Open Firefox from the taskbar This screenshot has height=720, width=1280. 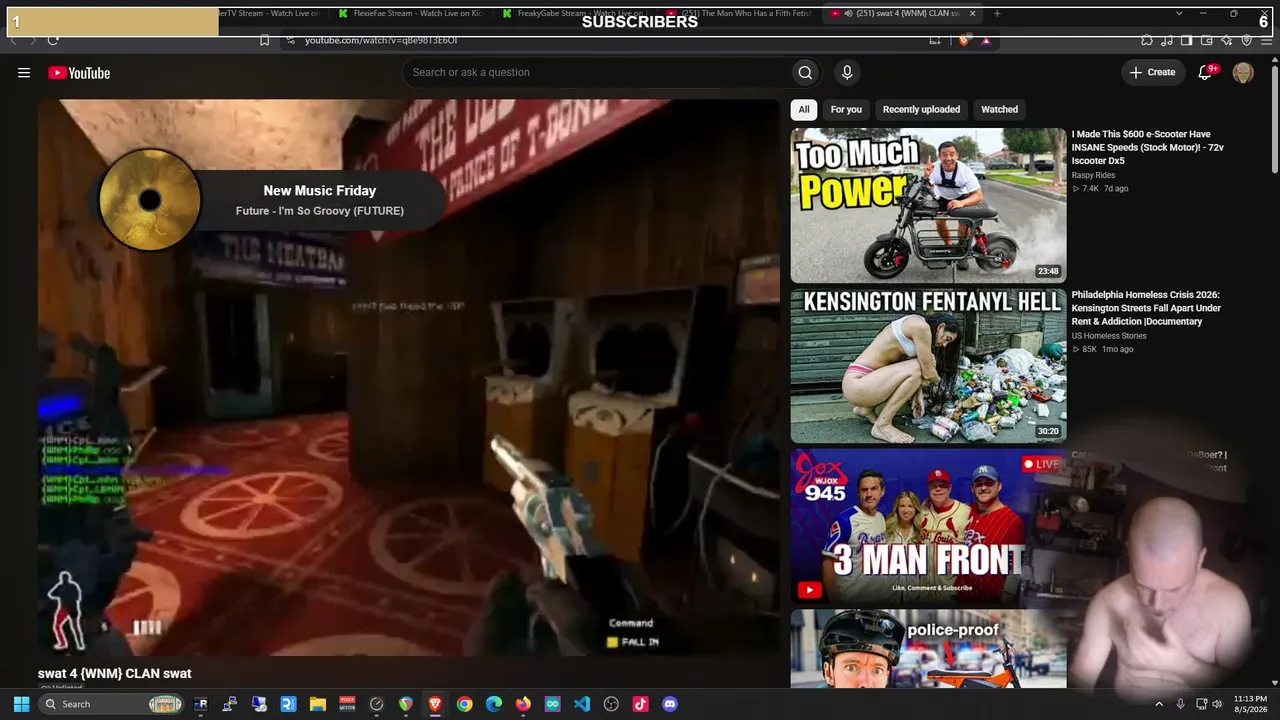pos(523,704)
